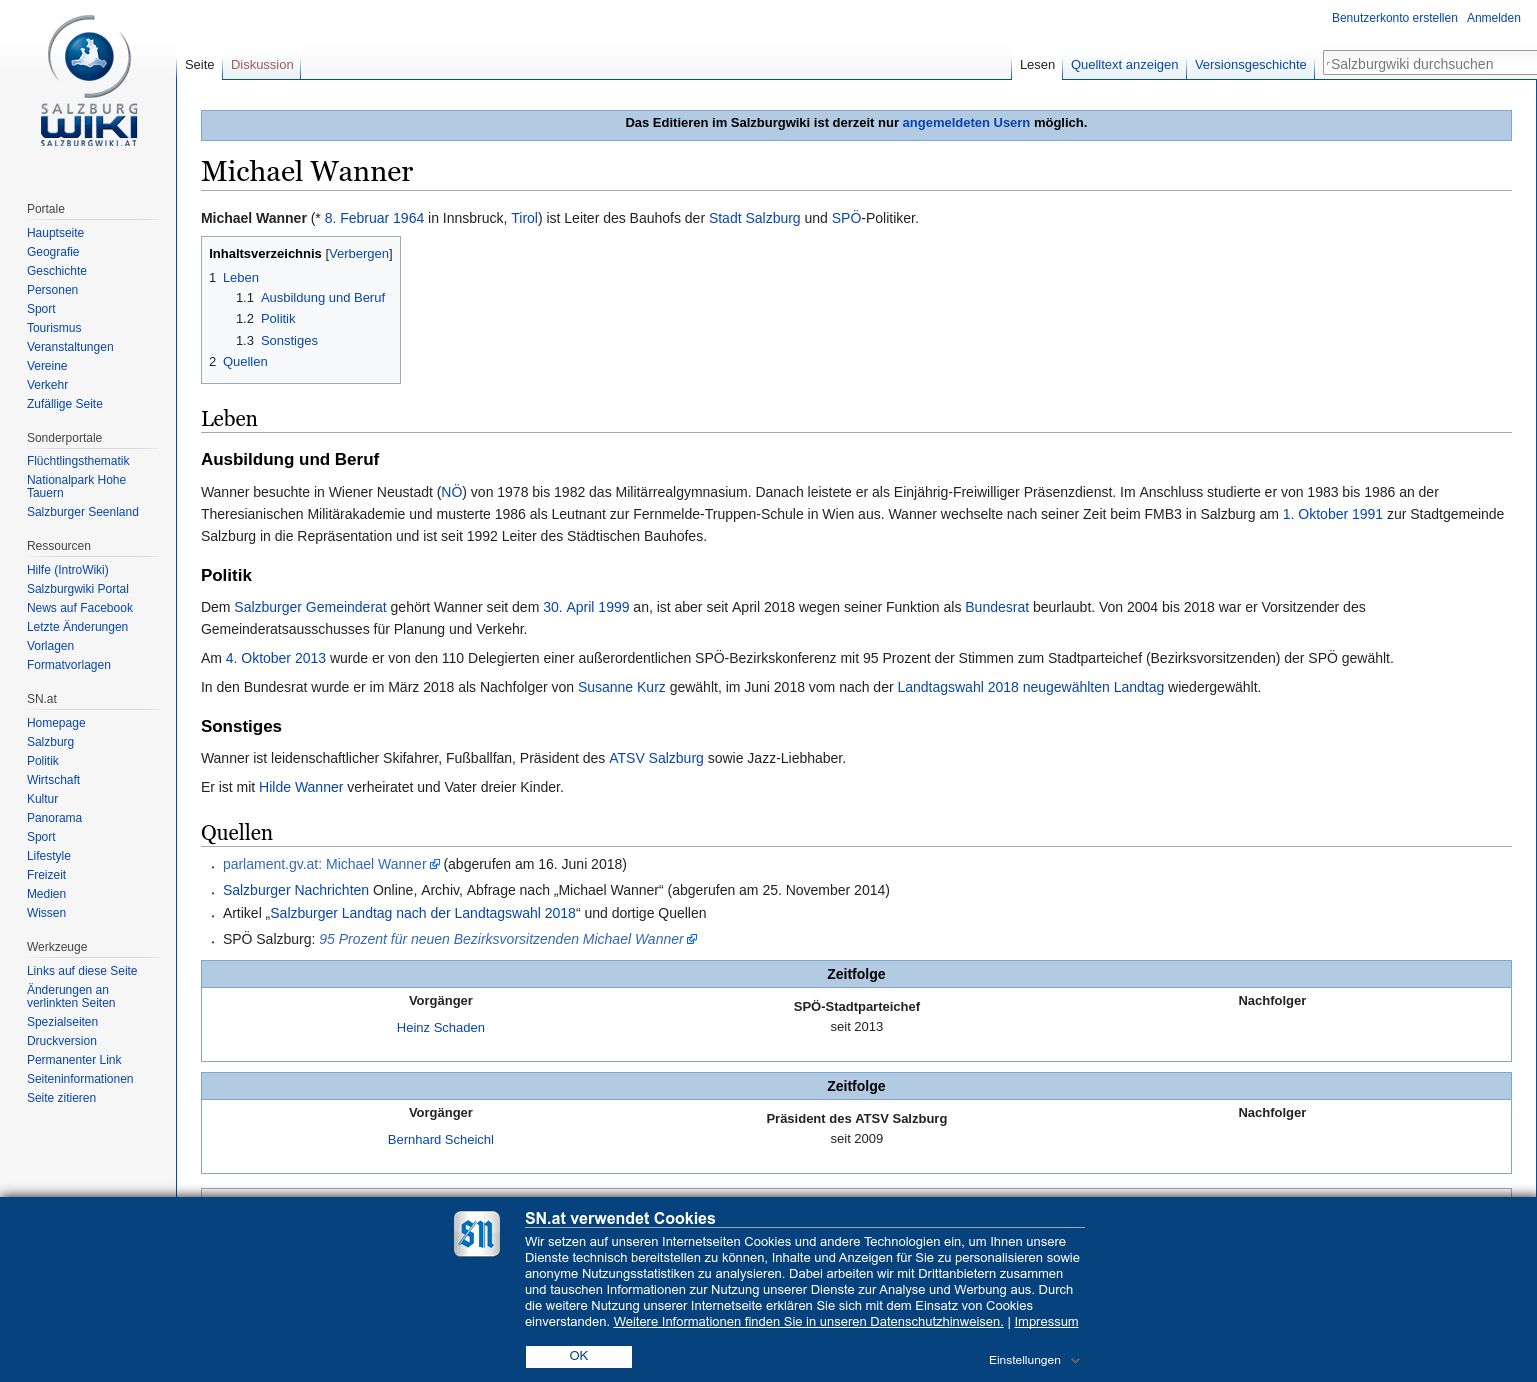This screenshot has width=1537, height=1382.
Task: Switch to the Diskussion tab
Action: (262, 65)
